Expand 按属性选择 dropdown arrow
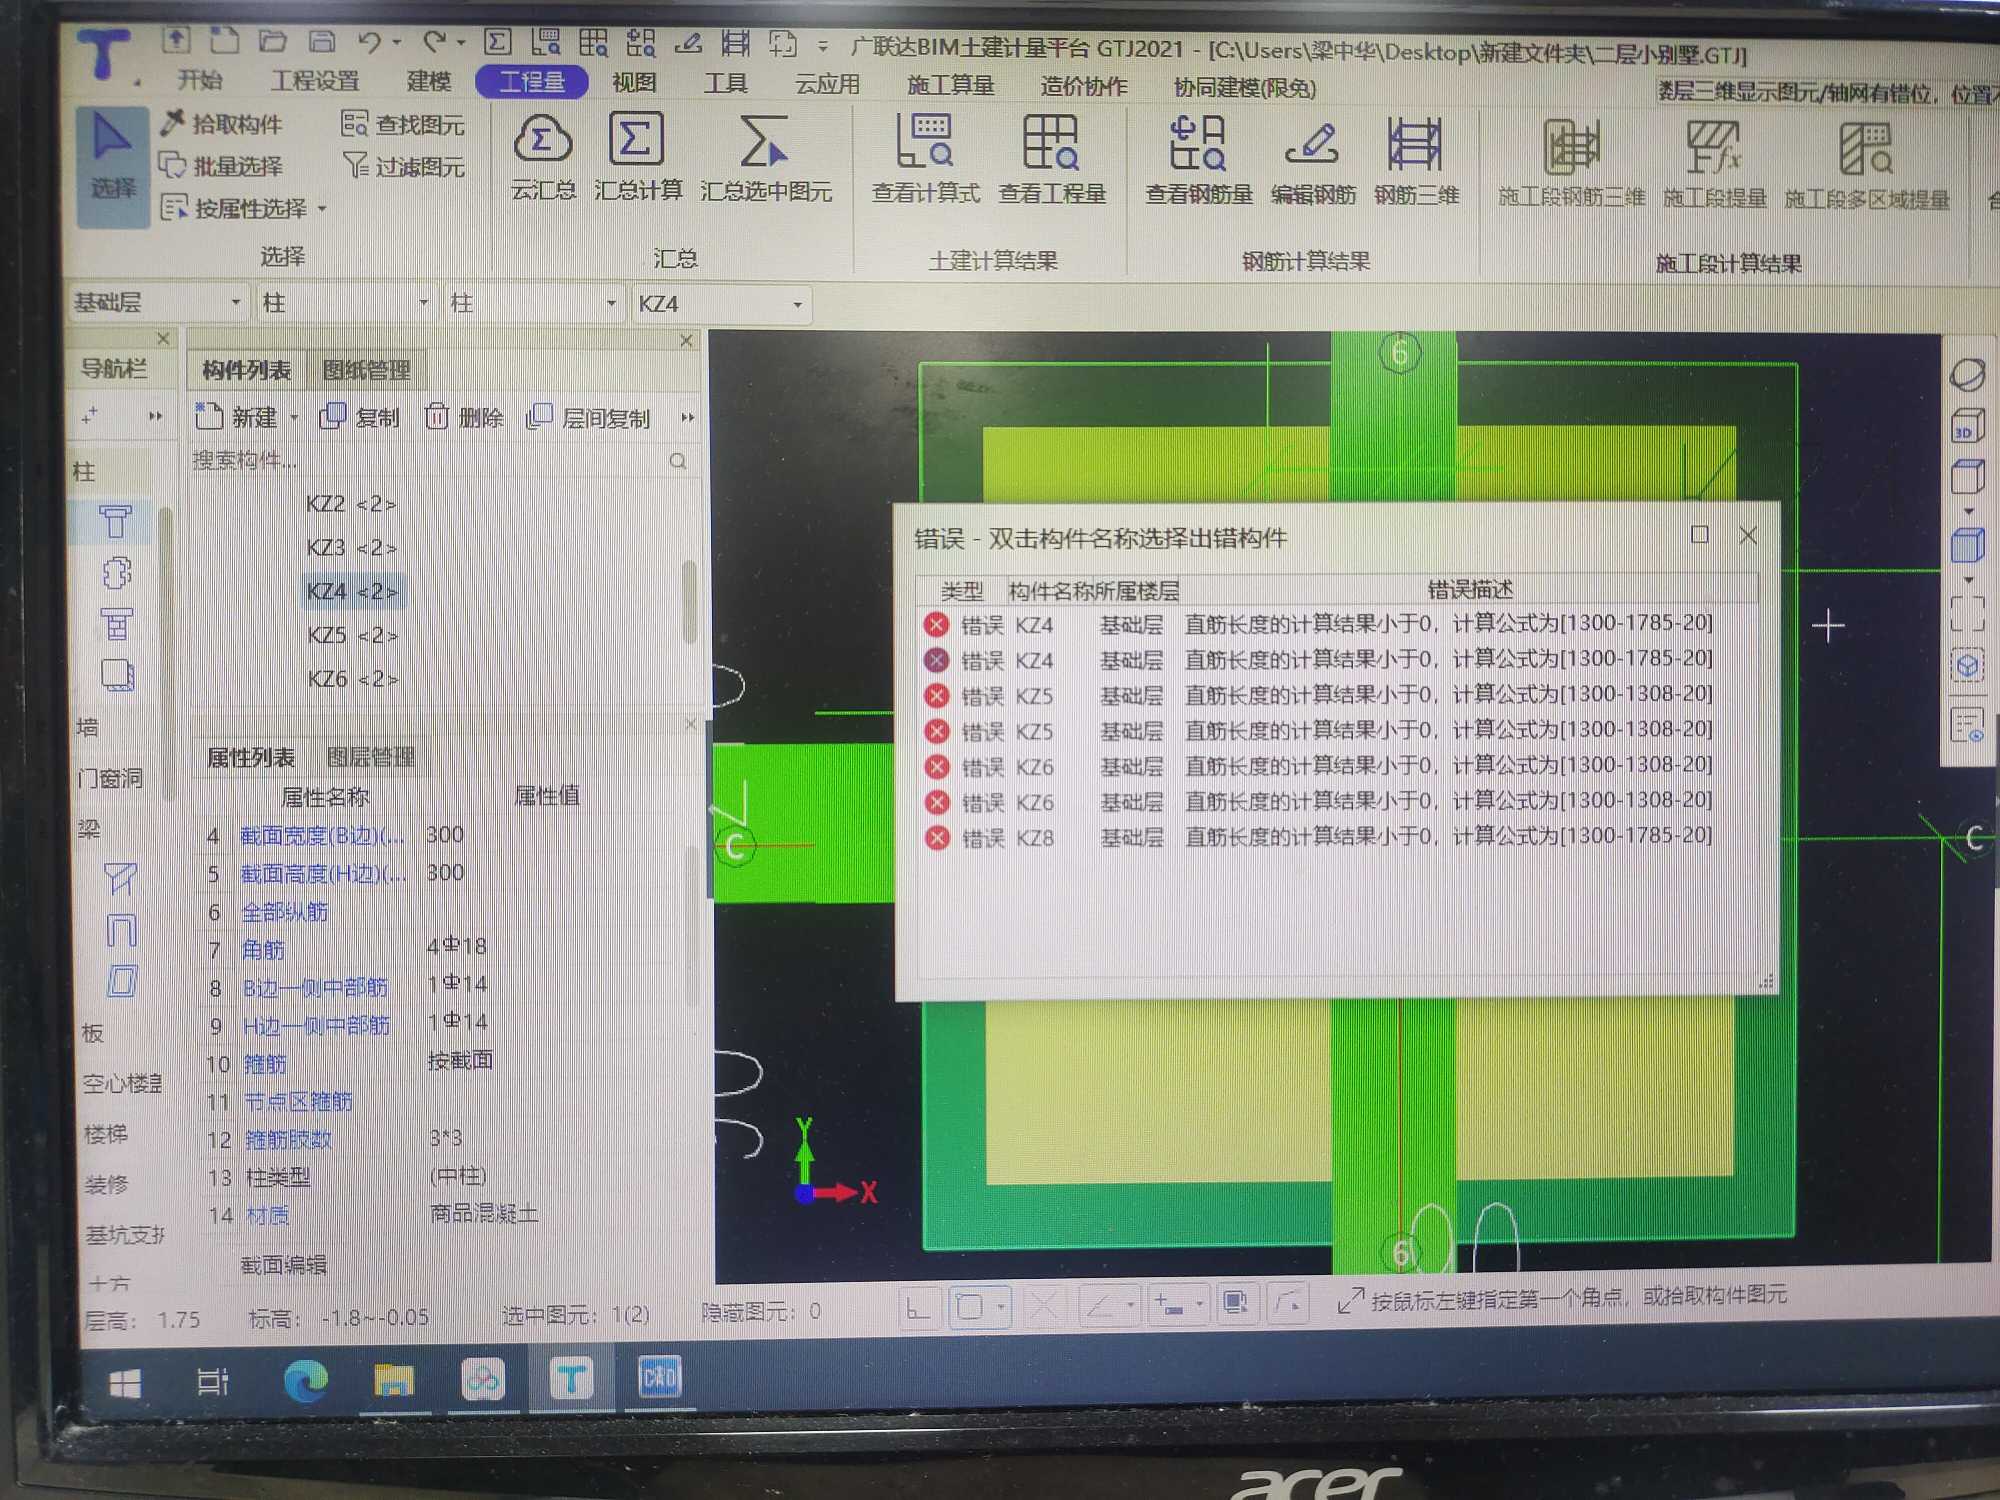The width and height of the screenshot is (2000, 1500). click(x=322, y=209)
